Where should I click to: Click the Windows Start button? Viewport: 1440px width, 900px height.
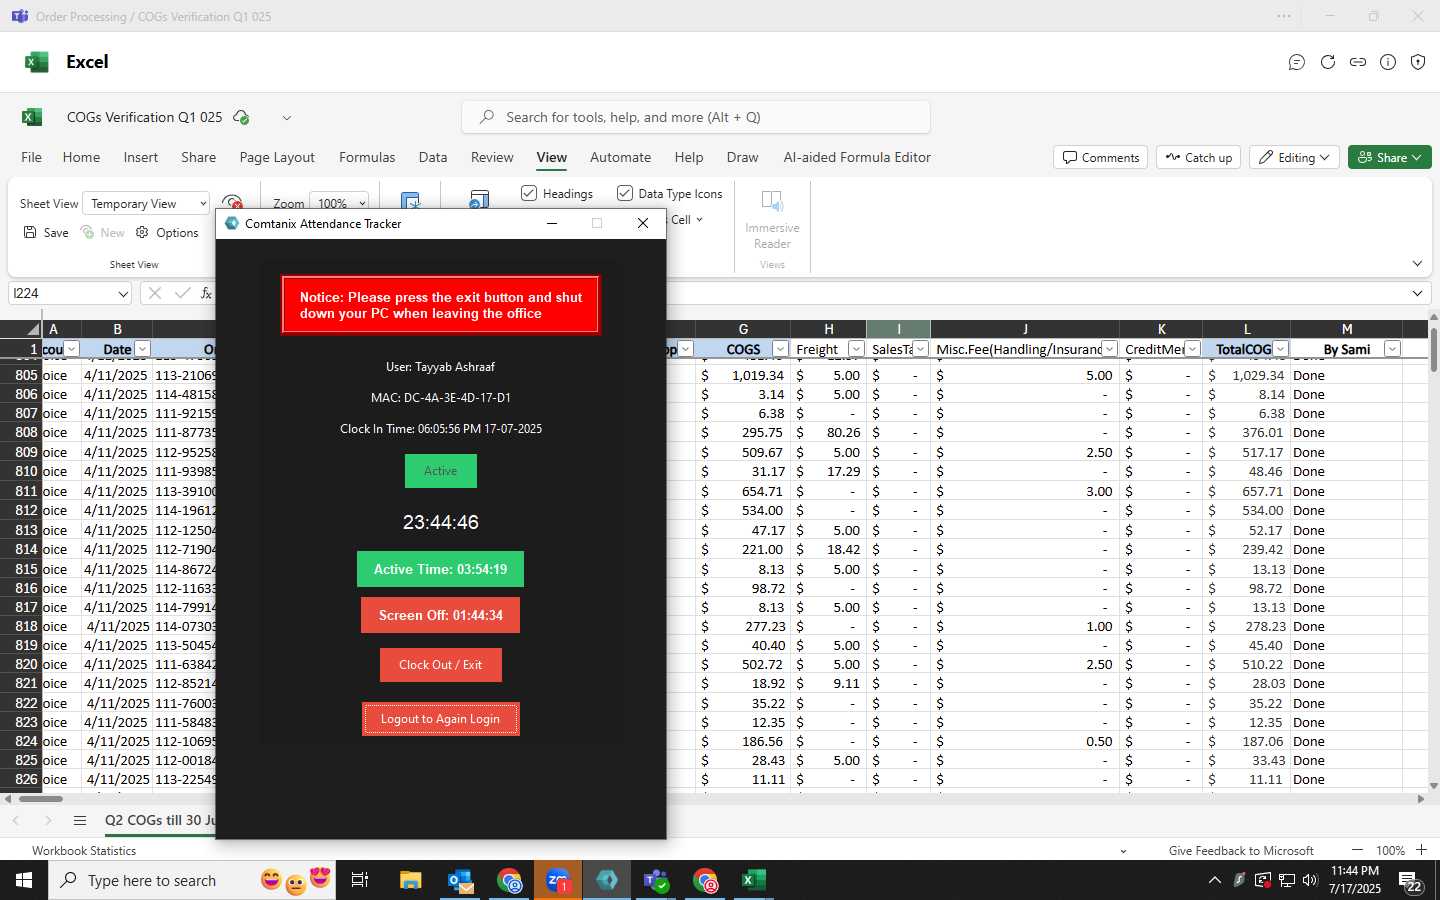click(24, 880)
